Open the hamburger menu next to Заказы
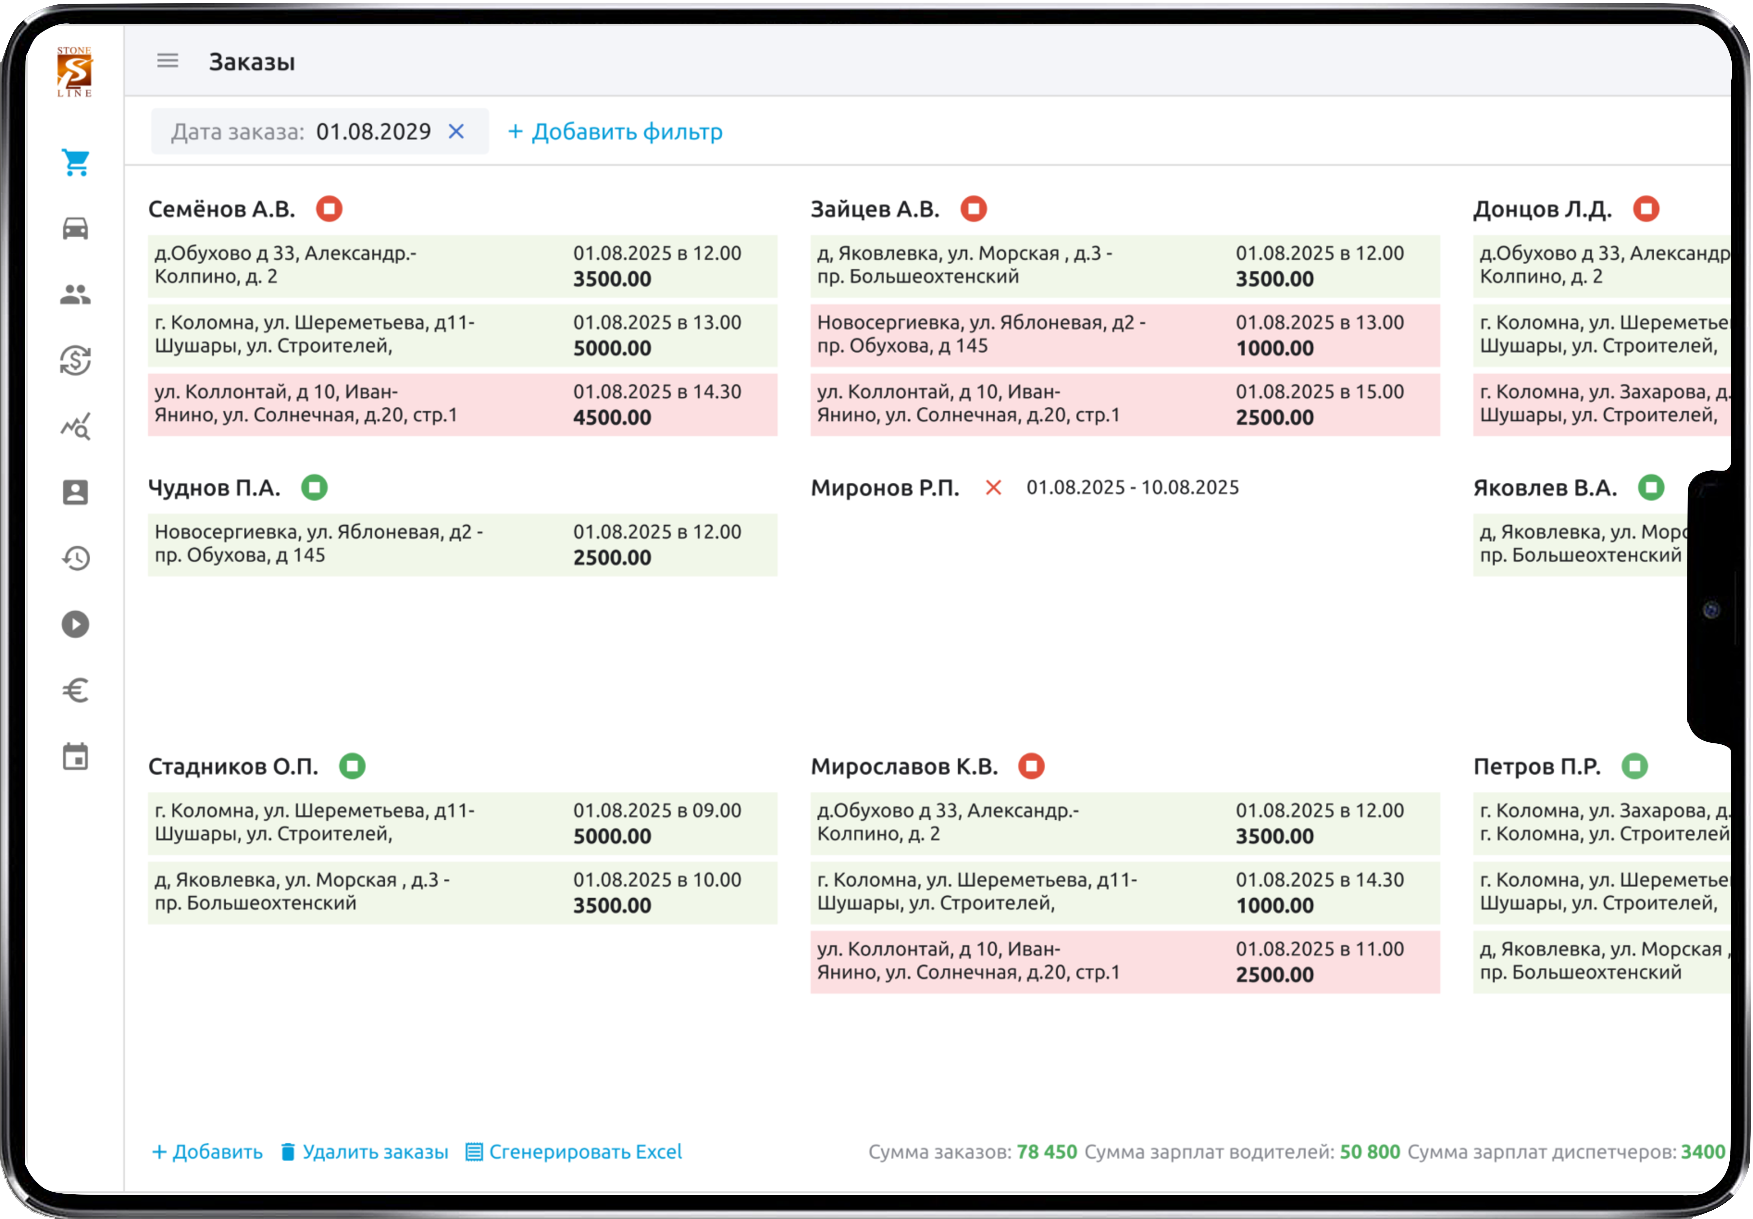Viewport: 1753px width, 1219px height. click(167, 61)
